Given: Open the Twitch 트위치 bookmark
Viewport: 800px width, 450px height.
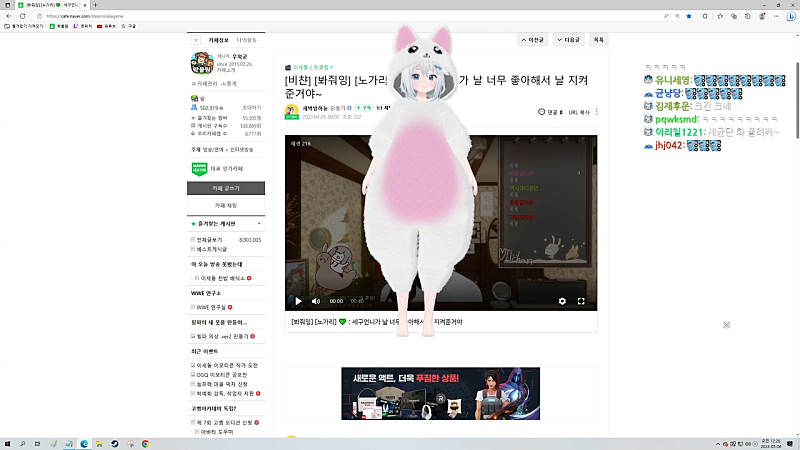Looking at the screenshot, I should point(83,26).
